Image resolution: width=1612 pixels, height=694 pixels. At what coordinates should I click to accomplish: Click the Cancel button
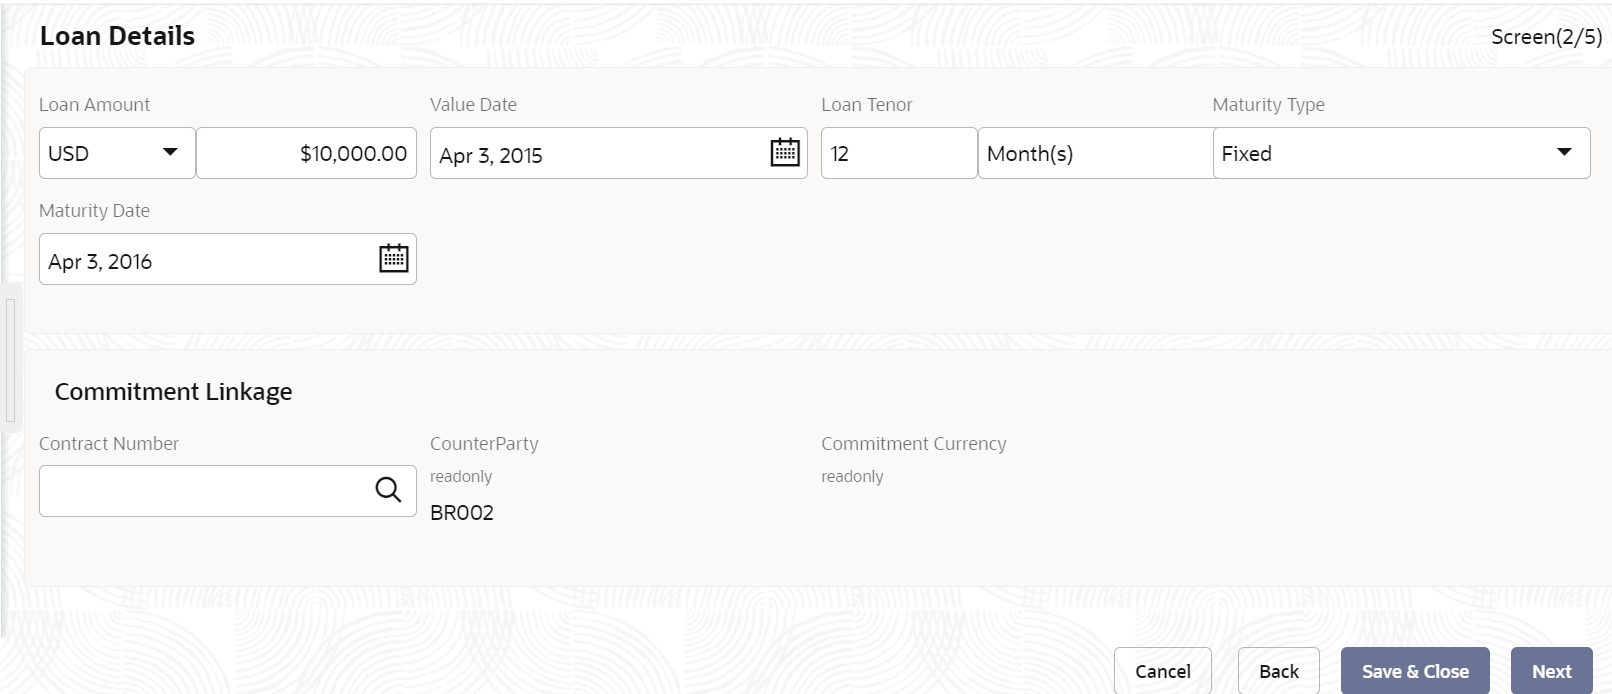coord(1163,671)
